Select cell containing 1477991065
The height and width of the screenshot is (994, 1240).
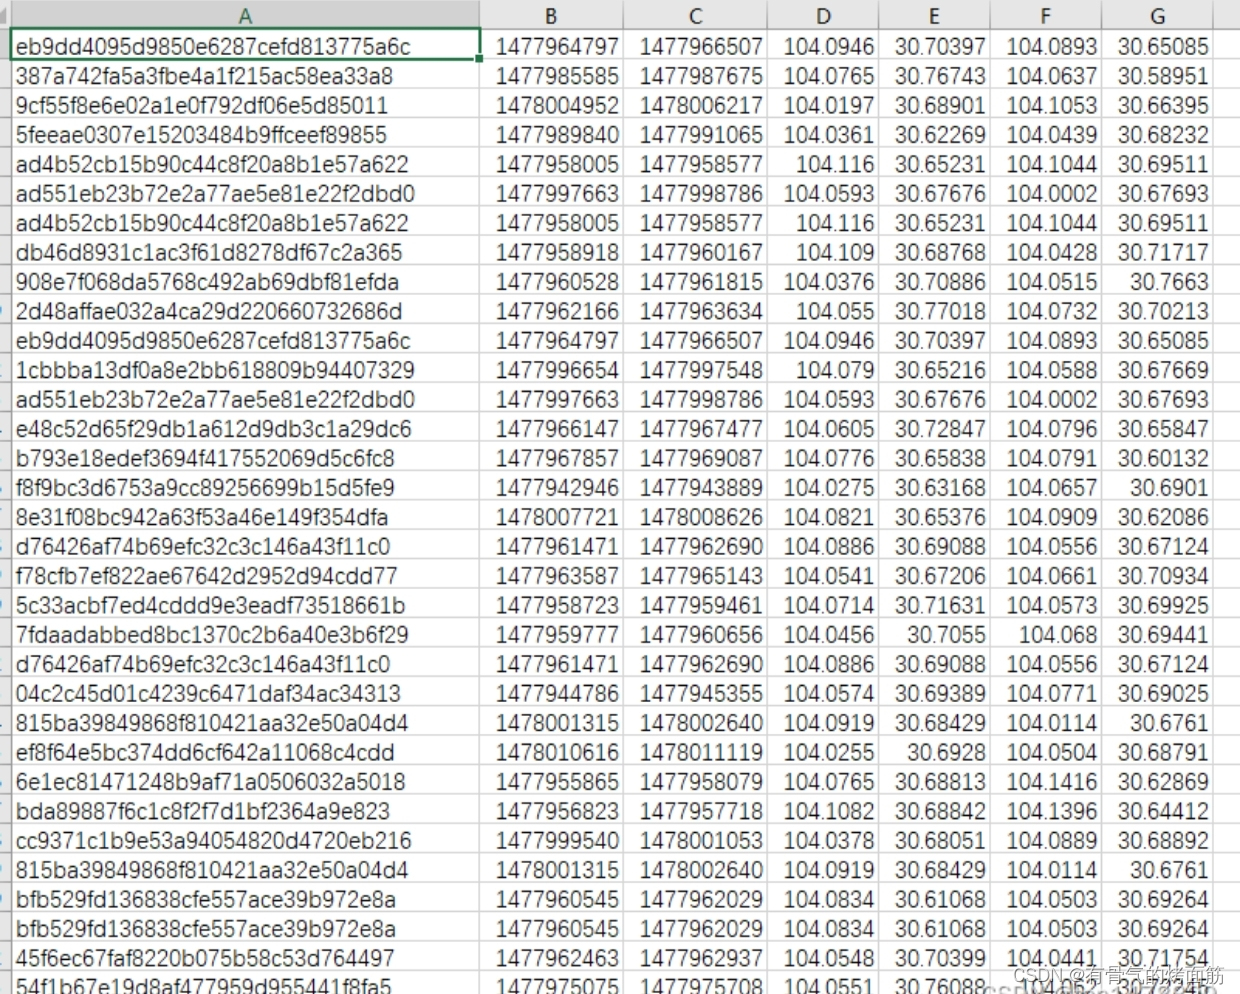[695, 135]
